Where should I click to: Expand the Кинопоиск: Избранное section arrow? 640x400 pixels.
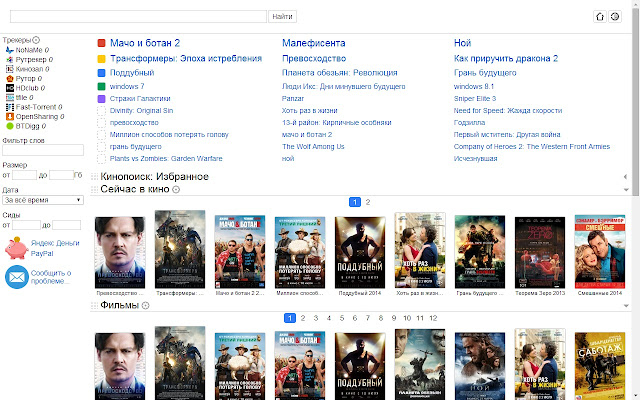[x=625, y=177]
